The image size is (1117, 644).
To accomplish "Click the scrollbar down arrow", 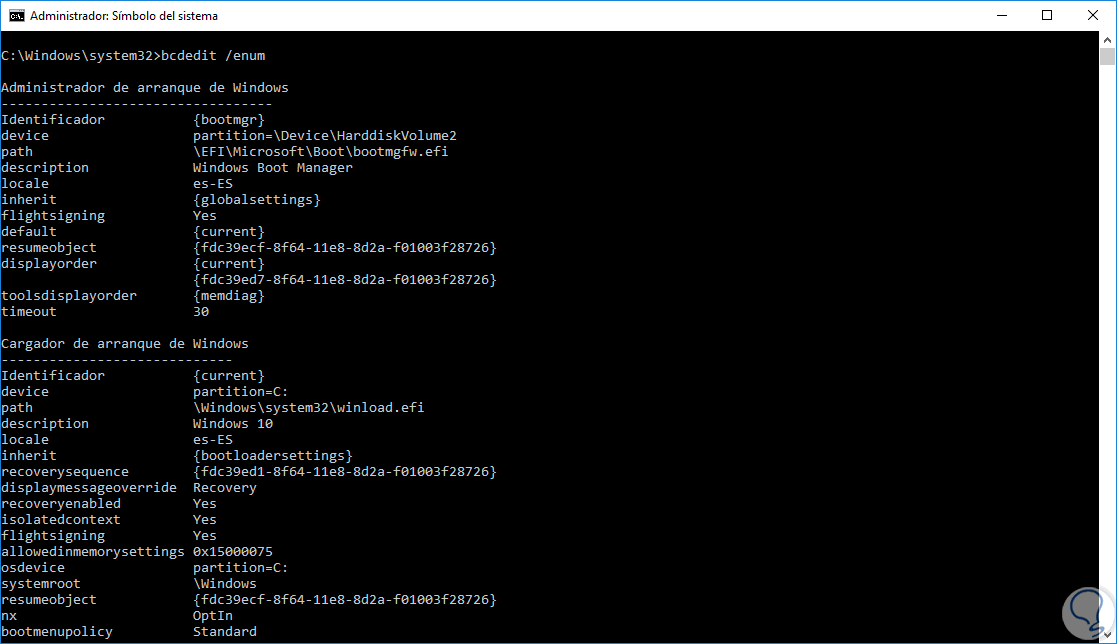I will point(1107,635).
